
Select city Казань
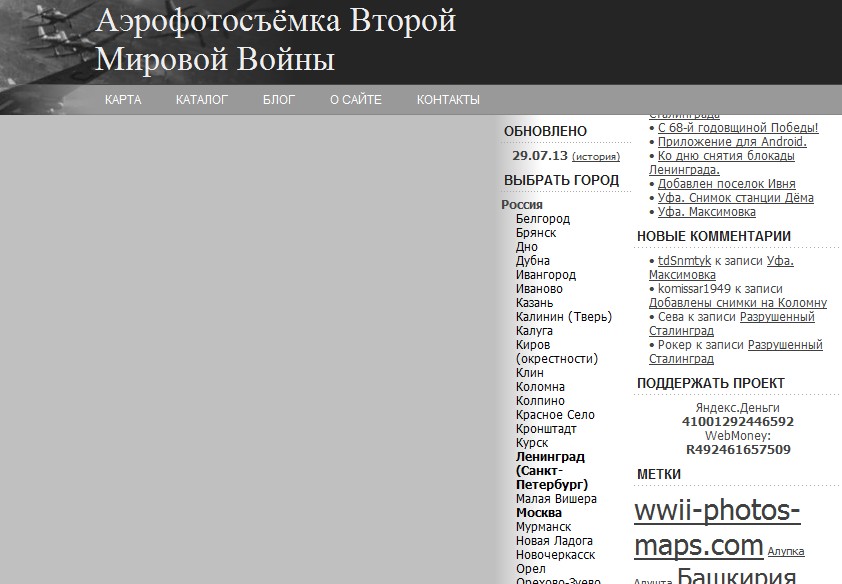point(534,303)
